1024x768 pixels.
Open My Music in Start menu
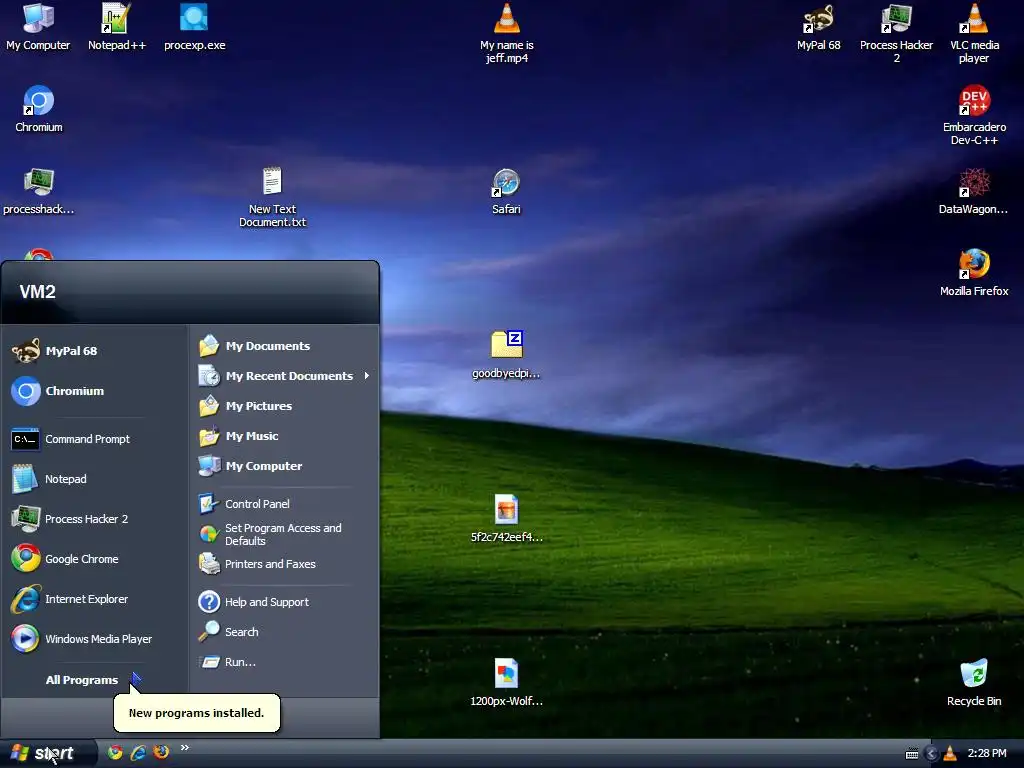[x=285, y=436]
